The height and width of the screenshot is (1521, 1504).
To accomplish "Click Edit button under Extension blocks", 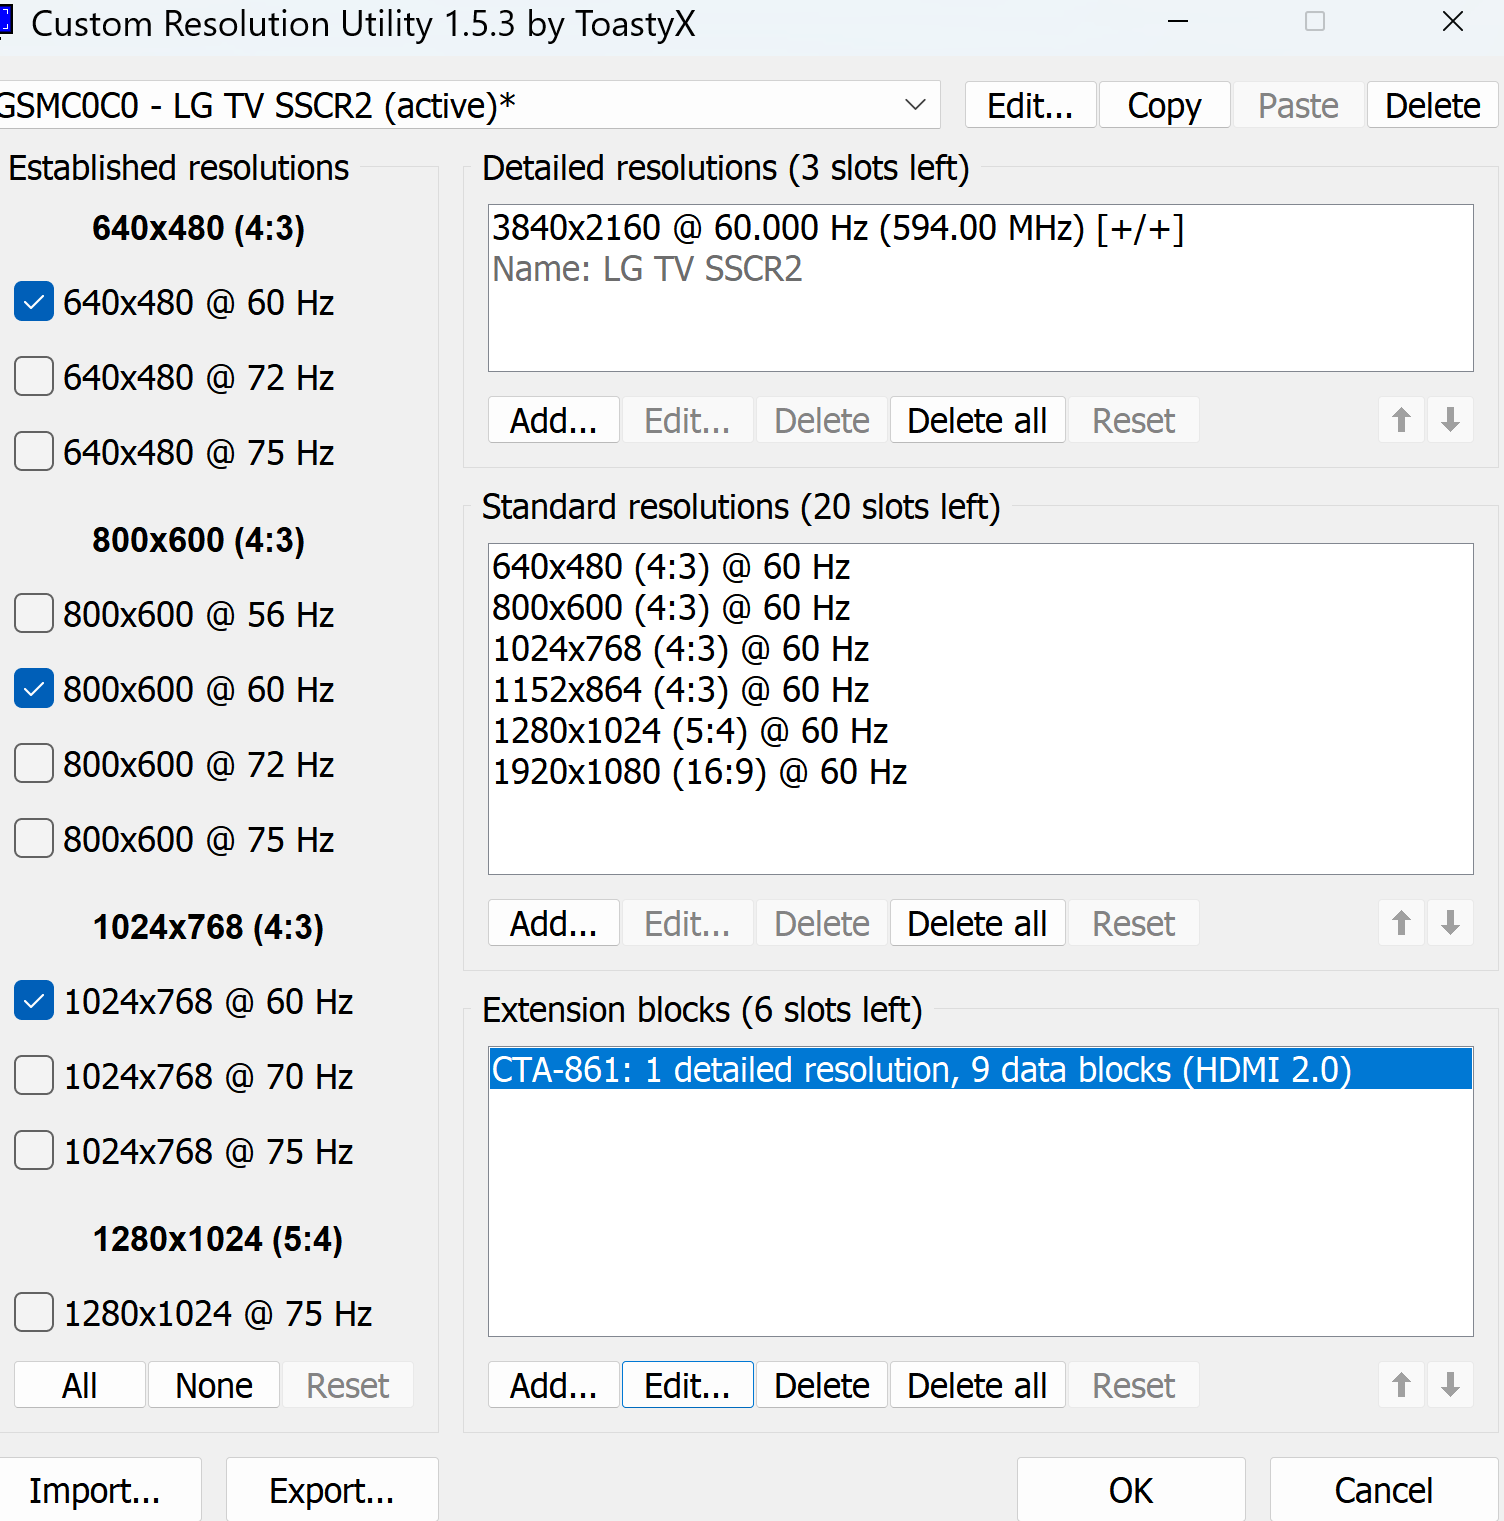I will (x=687, y=1385).
